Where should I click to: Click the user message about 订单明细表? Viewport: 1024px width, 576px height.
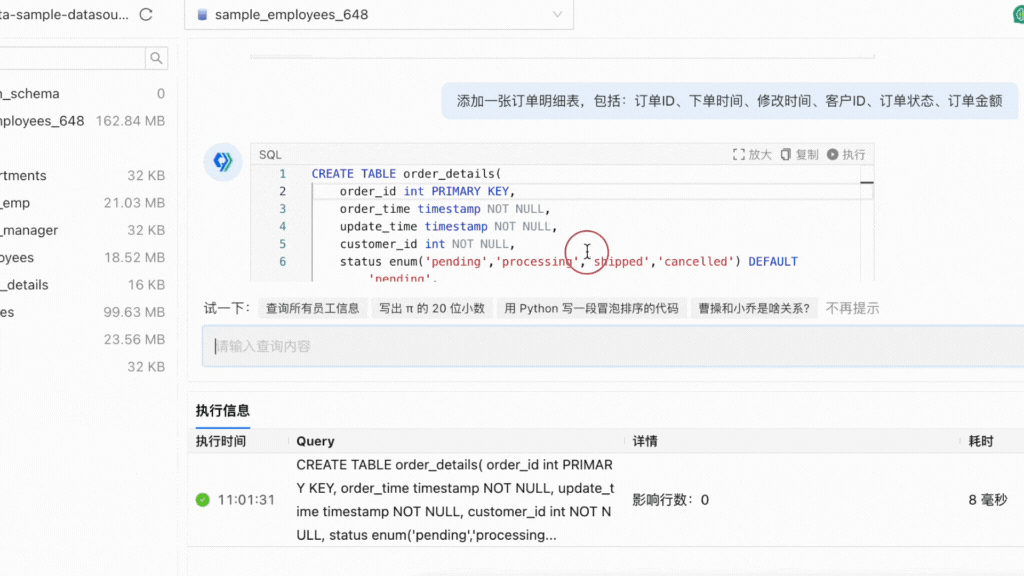tap(729, 101)
